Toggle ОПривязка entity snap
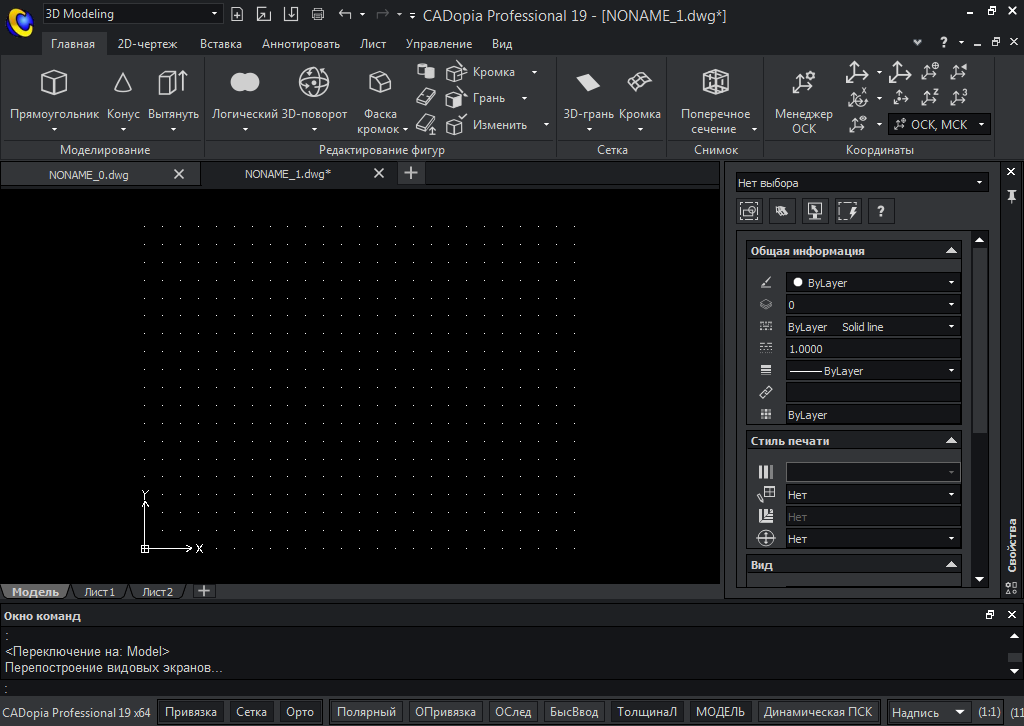The image size is (1024, 726). 445,712
